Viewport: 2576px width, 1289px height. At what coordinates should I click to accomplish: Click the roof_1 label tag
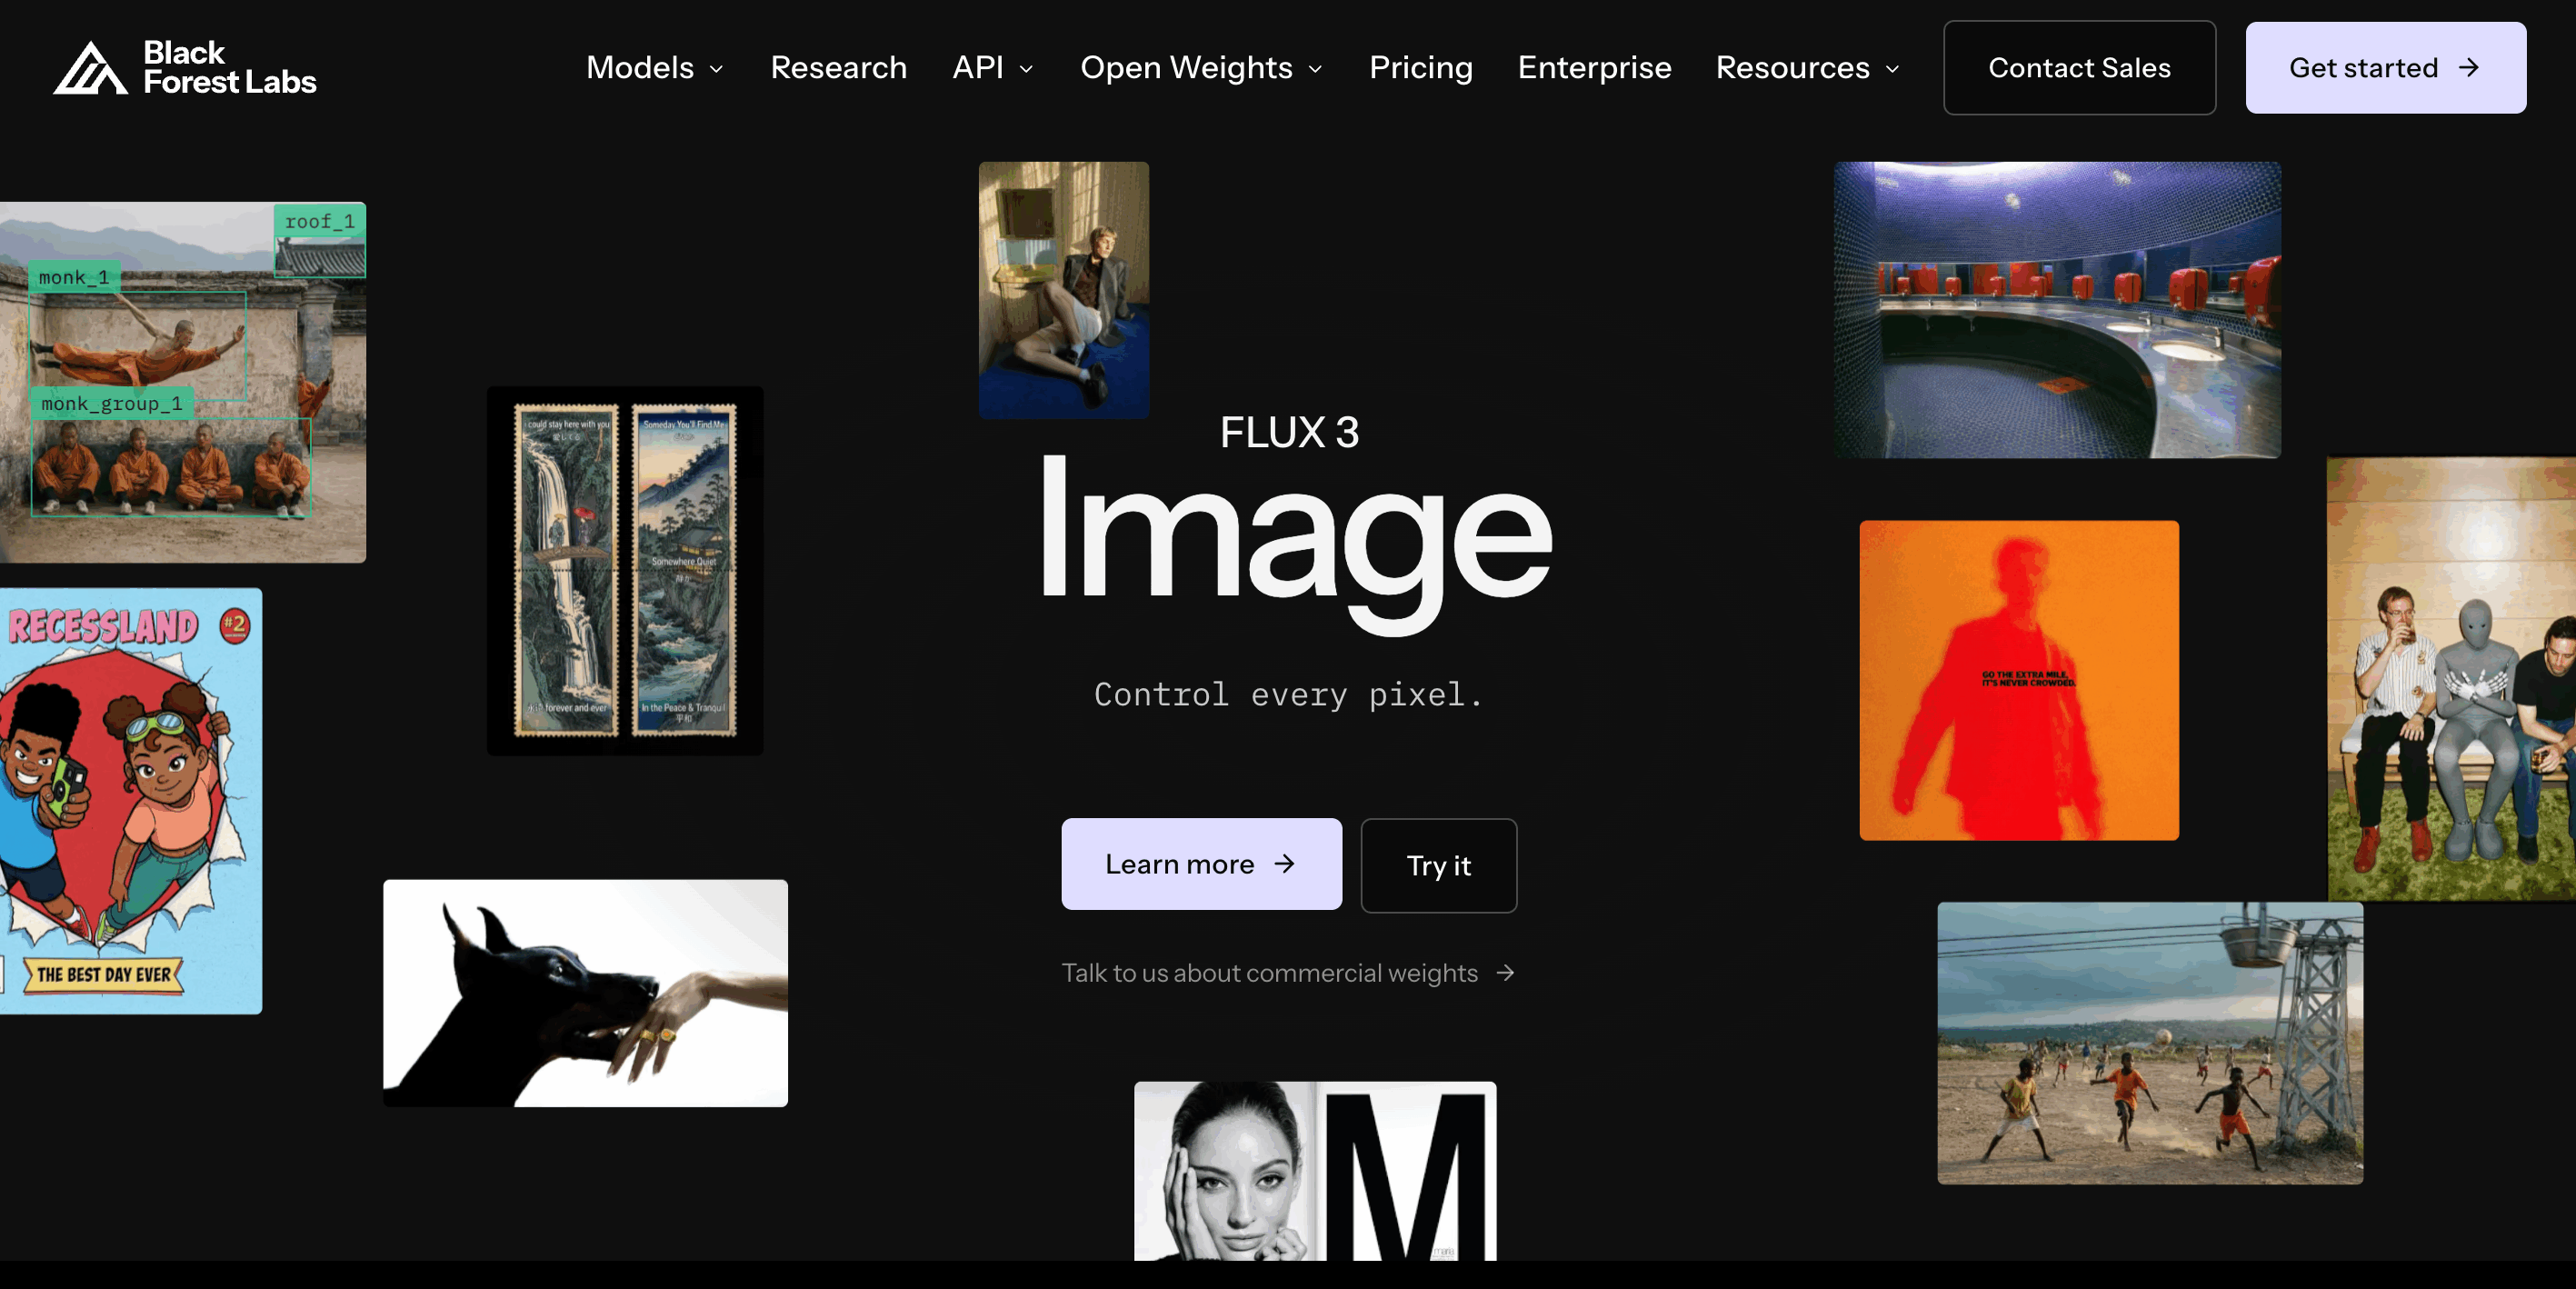(320, 221)
